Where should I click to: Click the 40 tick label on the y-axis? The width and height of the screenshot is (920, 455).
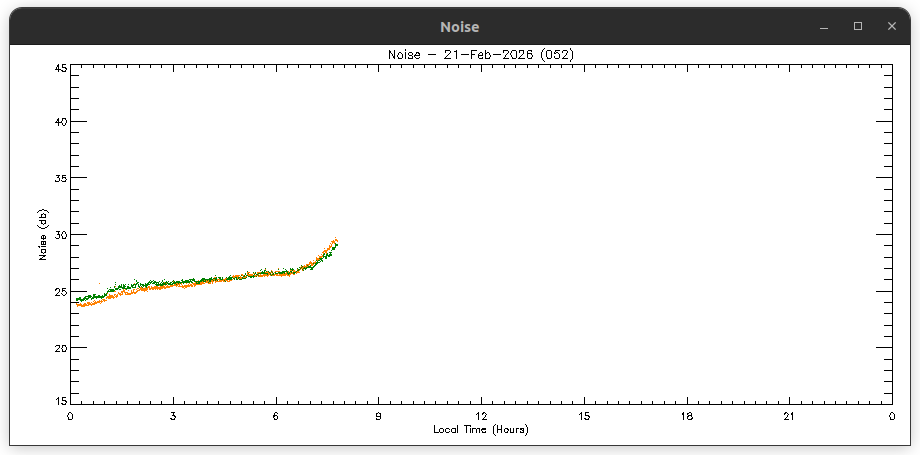click(60, 122)
